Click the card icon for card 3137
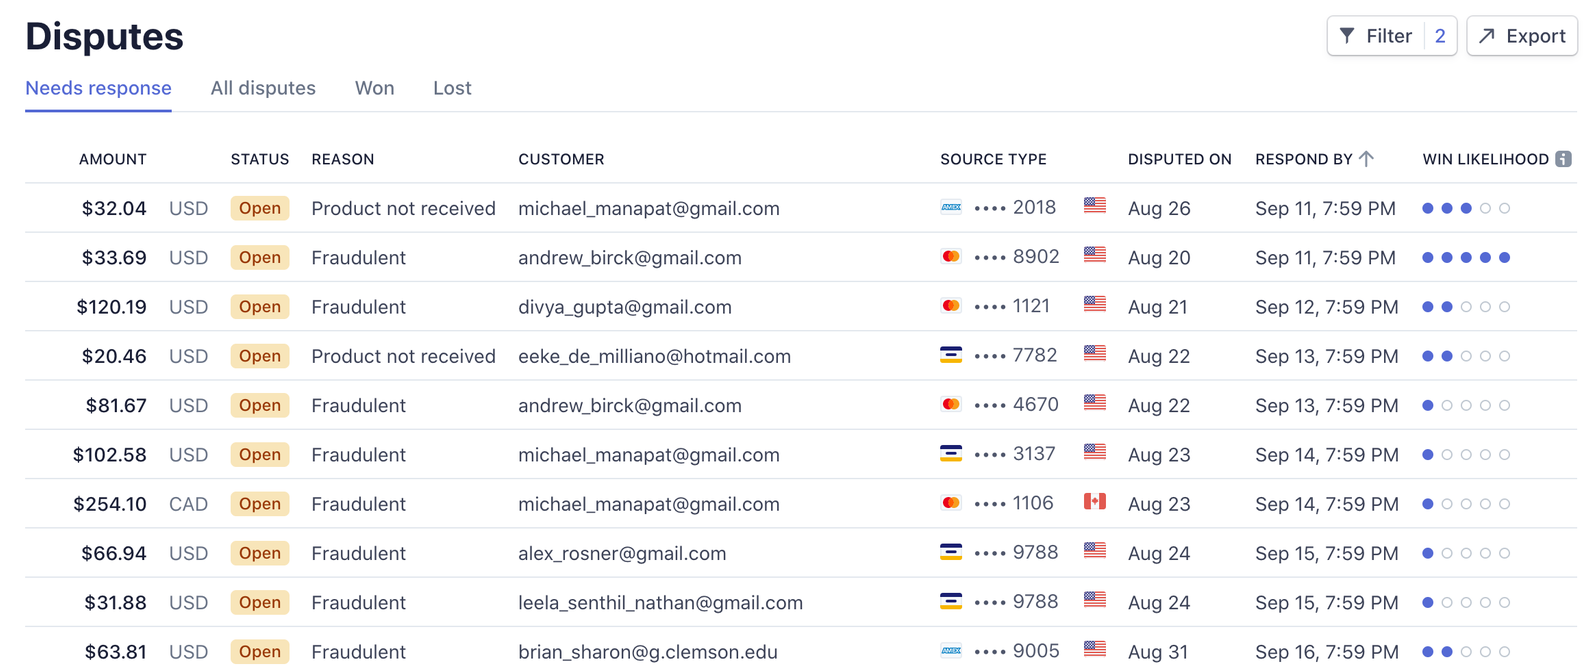The height and width of the screenshot is (670, 1590). [x=951, y=454]
